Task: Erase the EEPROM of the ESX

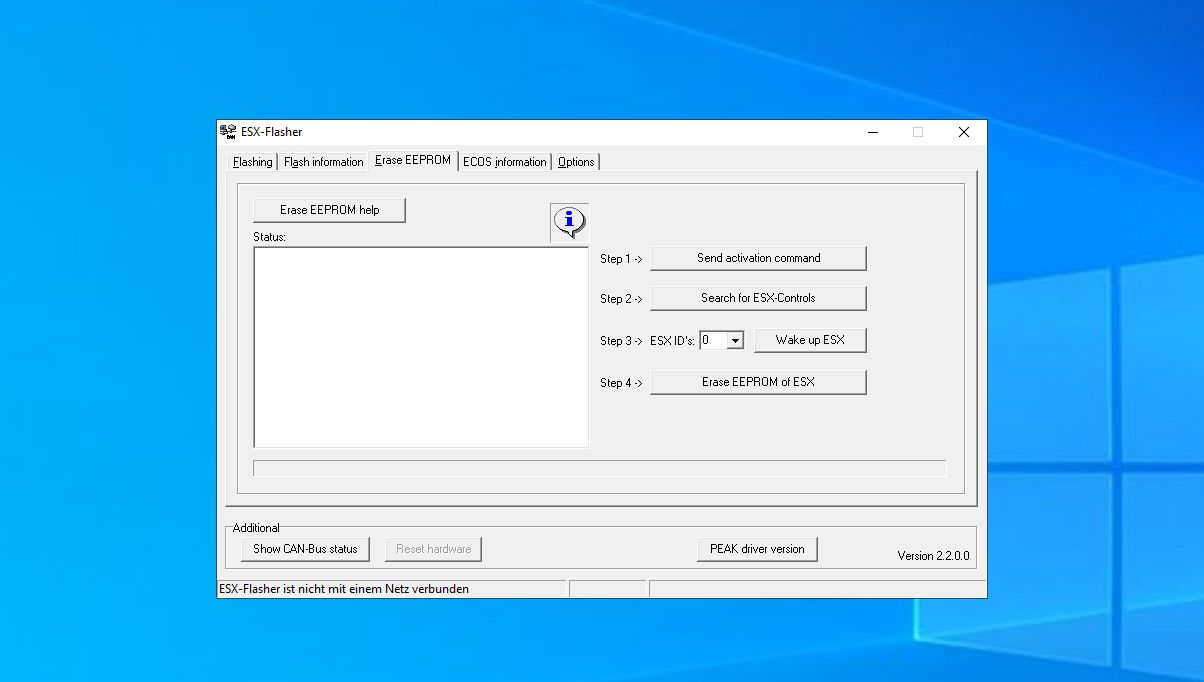Action: coord(758,382)
